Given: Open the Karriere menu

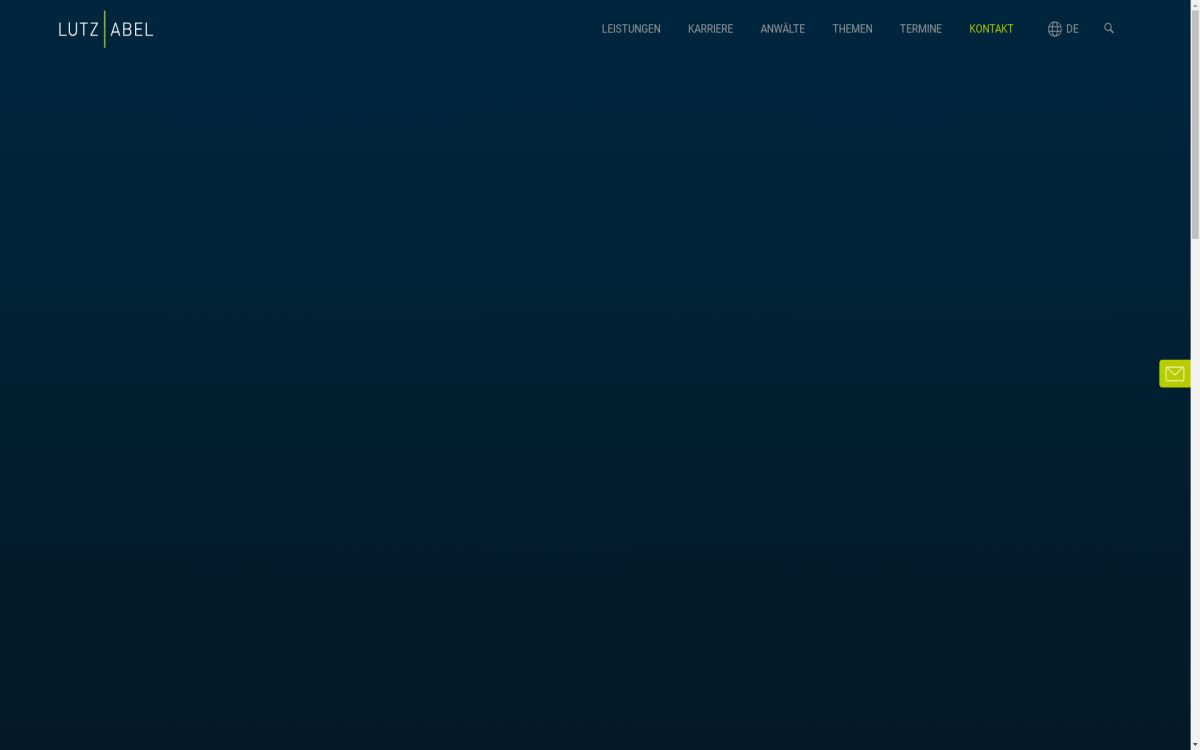Looking at the screenshot, I should tap(710, 29).
